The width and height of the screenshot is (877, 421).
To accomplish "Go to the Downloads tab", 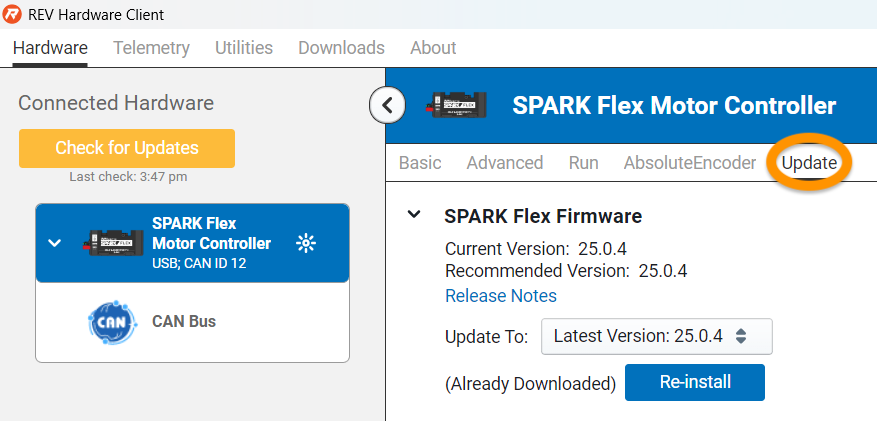I will click(341, 48).
